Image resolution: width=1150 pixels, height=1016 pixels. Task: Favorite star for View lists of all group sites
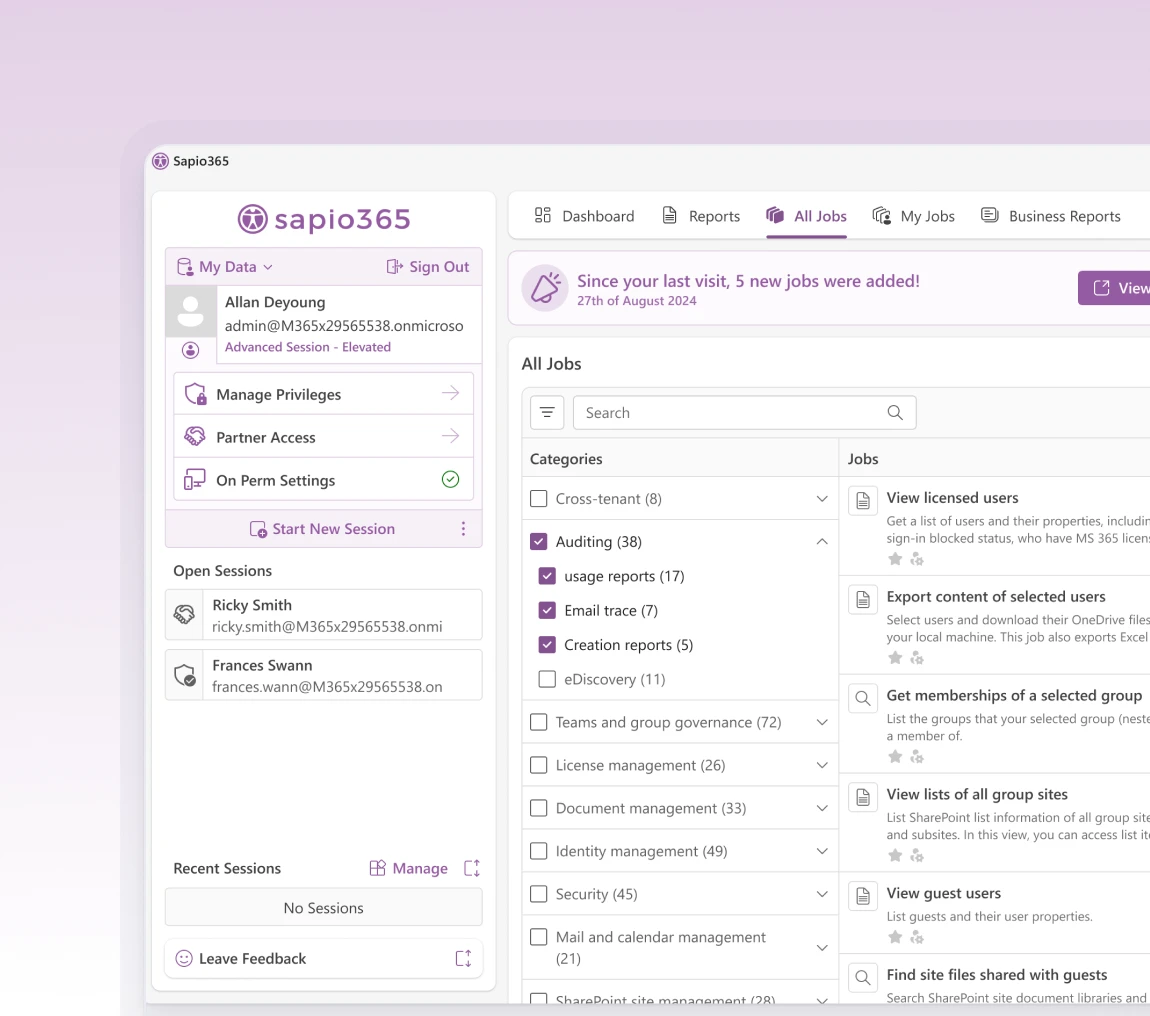coord(895,855)
